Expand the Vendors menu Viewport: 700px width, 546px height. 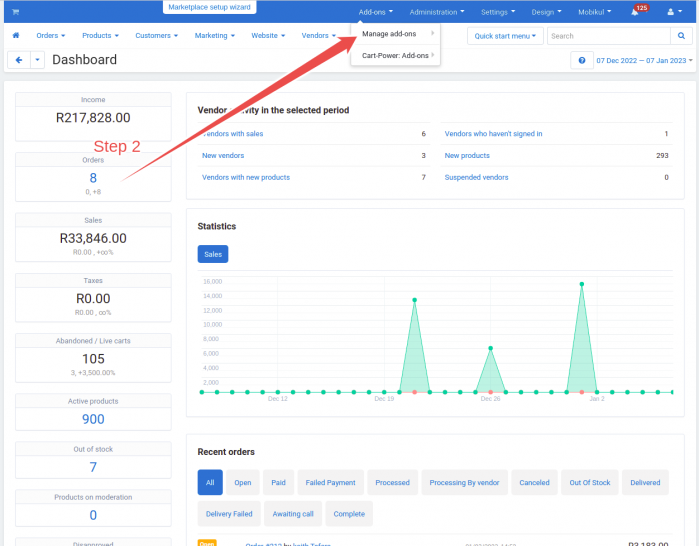(318, 35)
